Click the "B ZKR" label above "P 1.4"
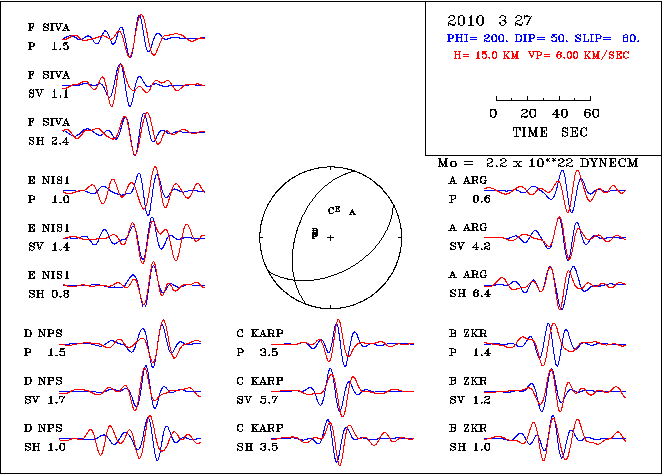The width and height of the screenshot is (663, 474). [468, 334]
